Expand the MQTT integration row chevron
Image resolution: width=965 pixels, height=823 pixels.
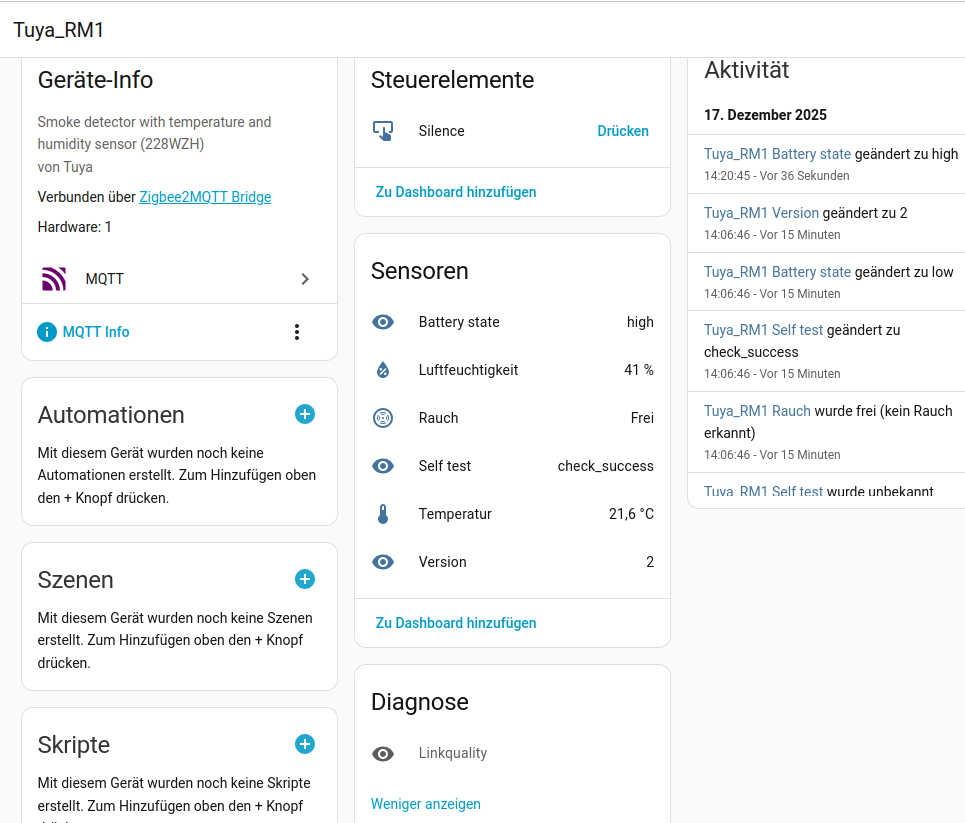point(305,279)
